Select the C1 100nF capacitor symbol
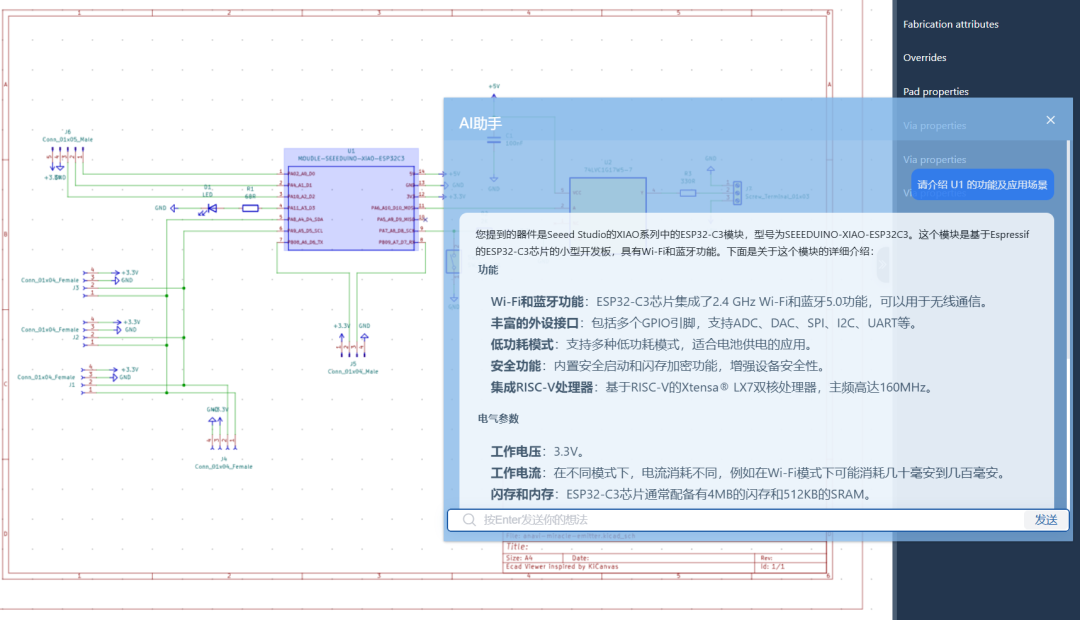 [x=494, y=139]
